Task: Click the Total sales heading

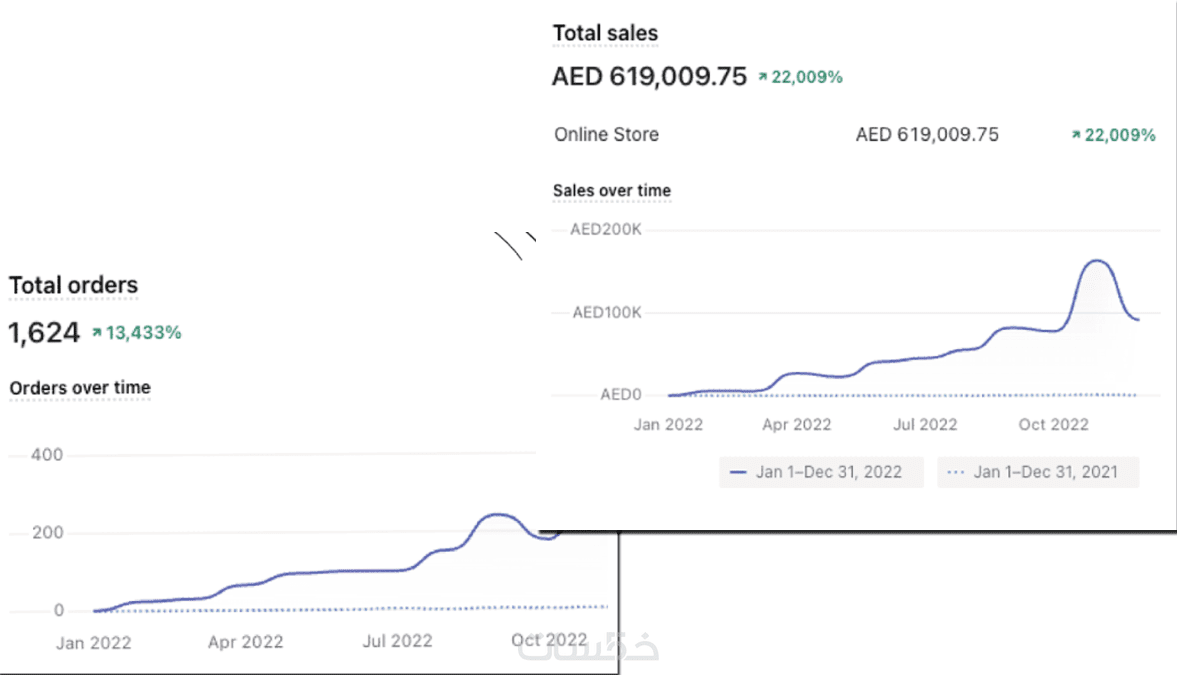Action: point(605,33)
